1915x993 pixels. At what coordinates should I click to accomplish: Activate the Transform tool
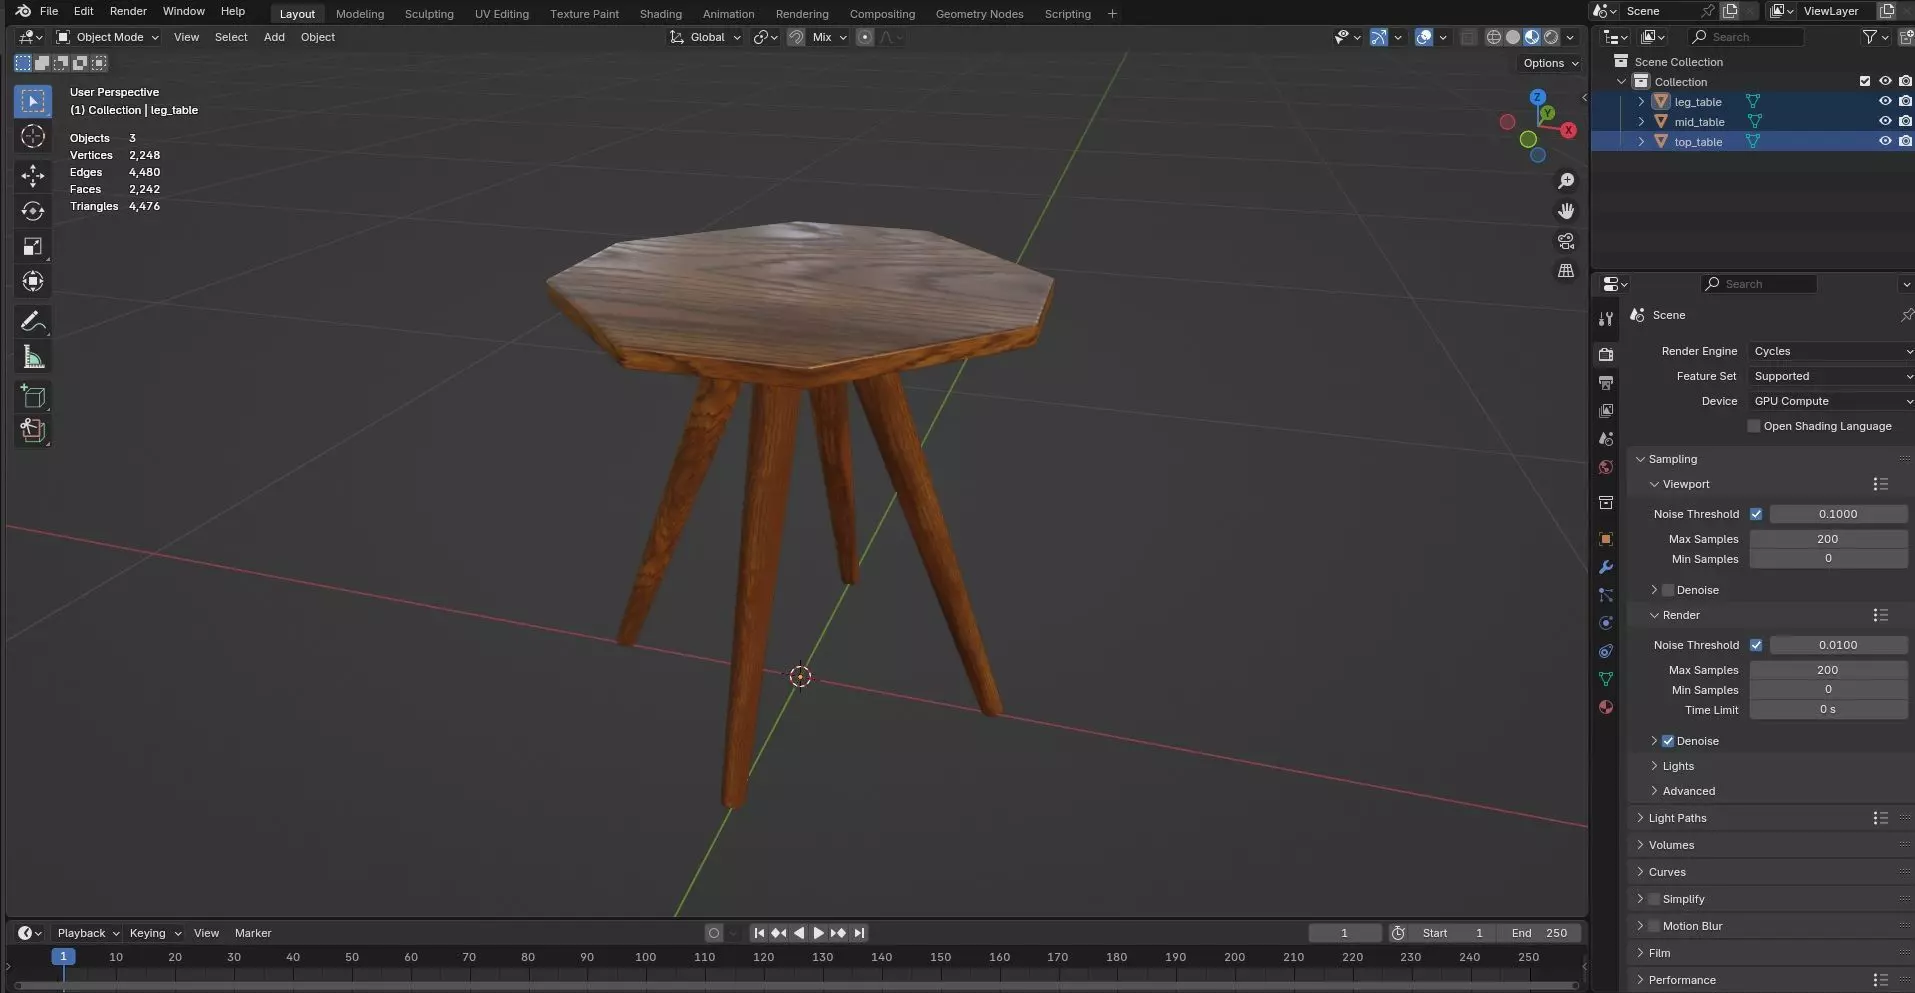pos(33,281)
